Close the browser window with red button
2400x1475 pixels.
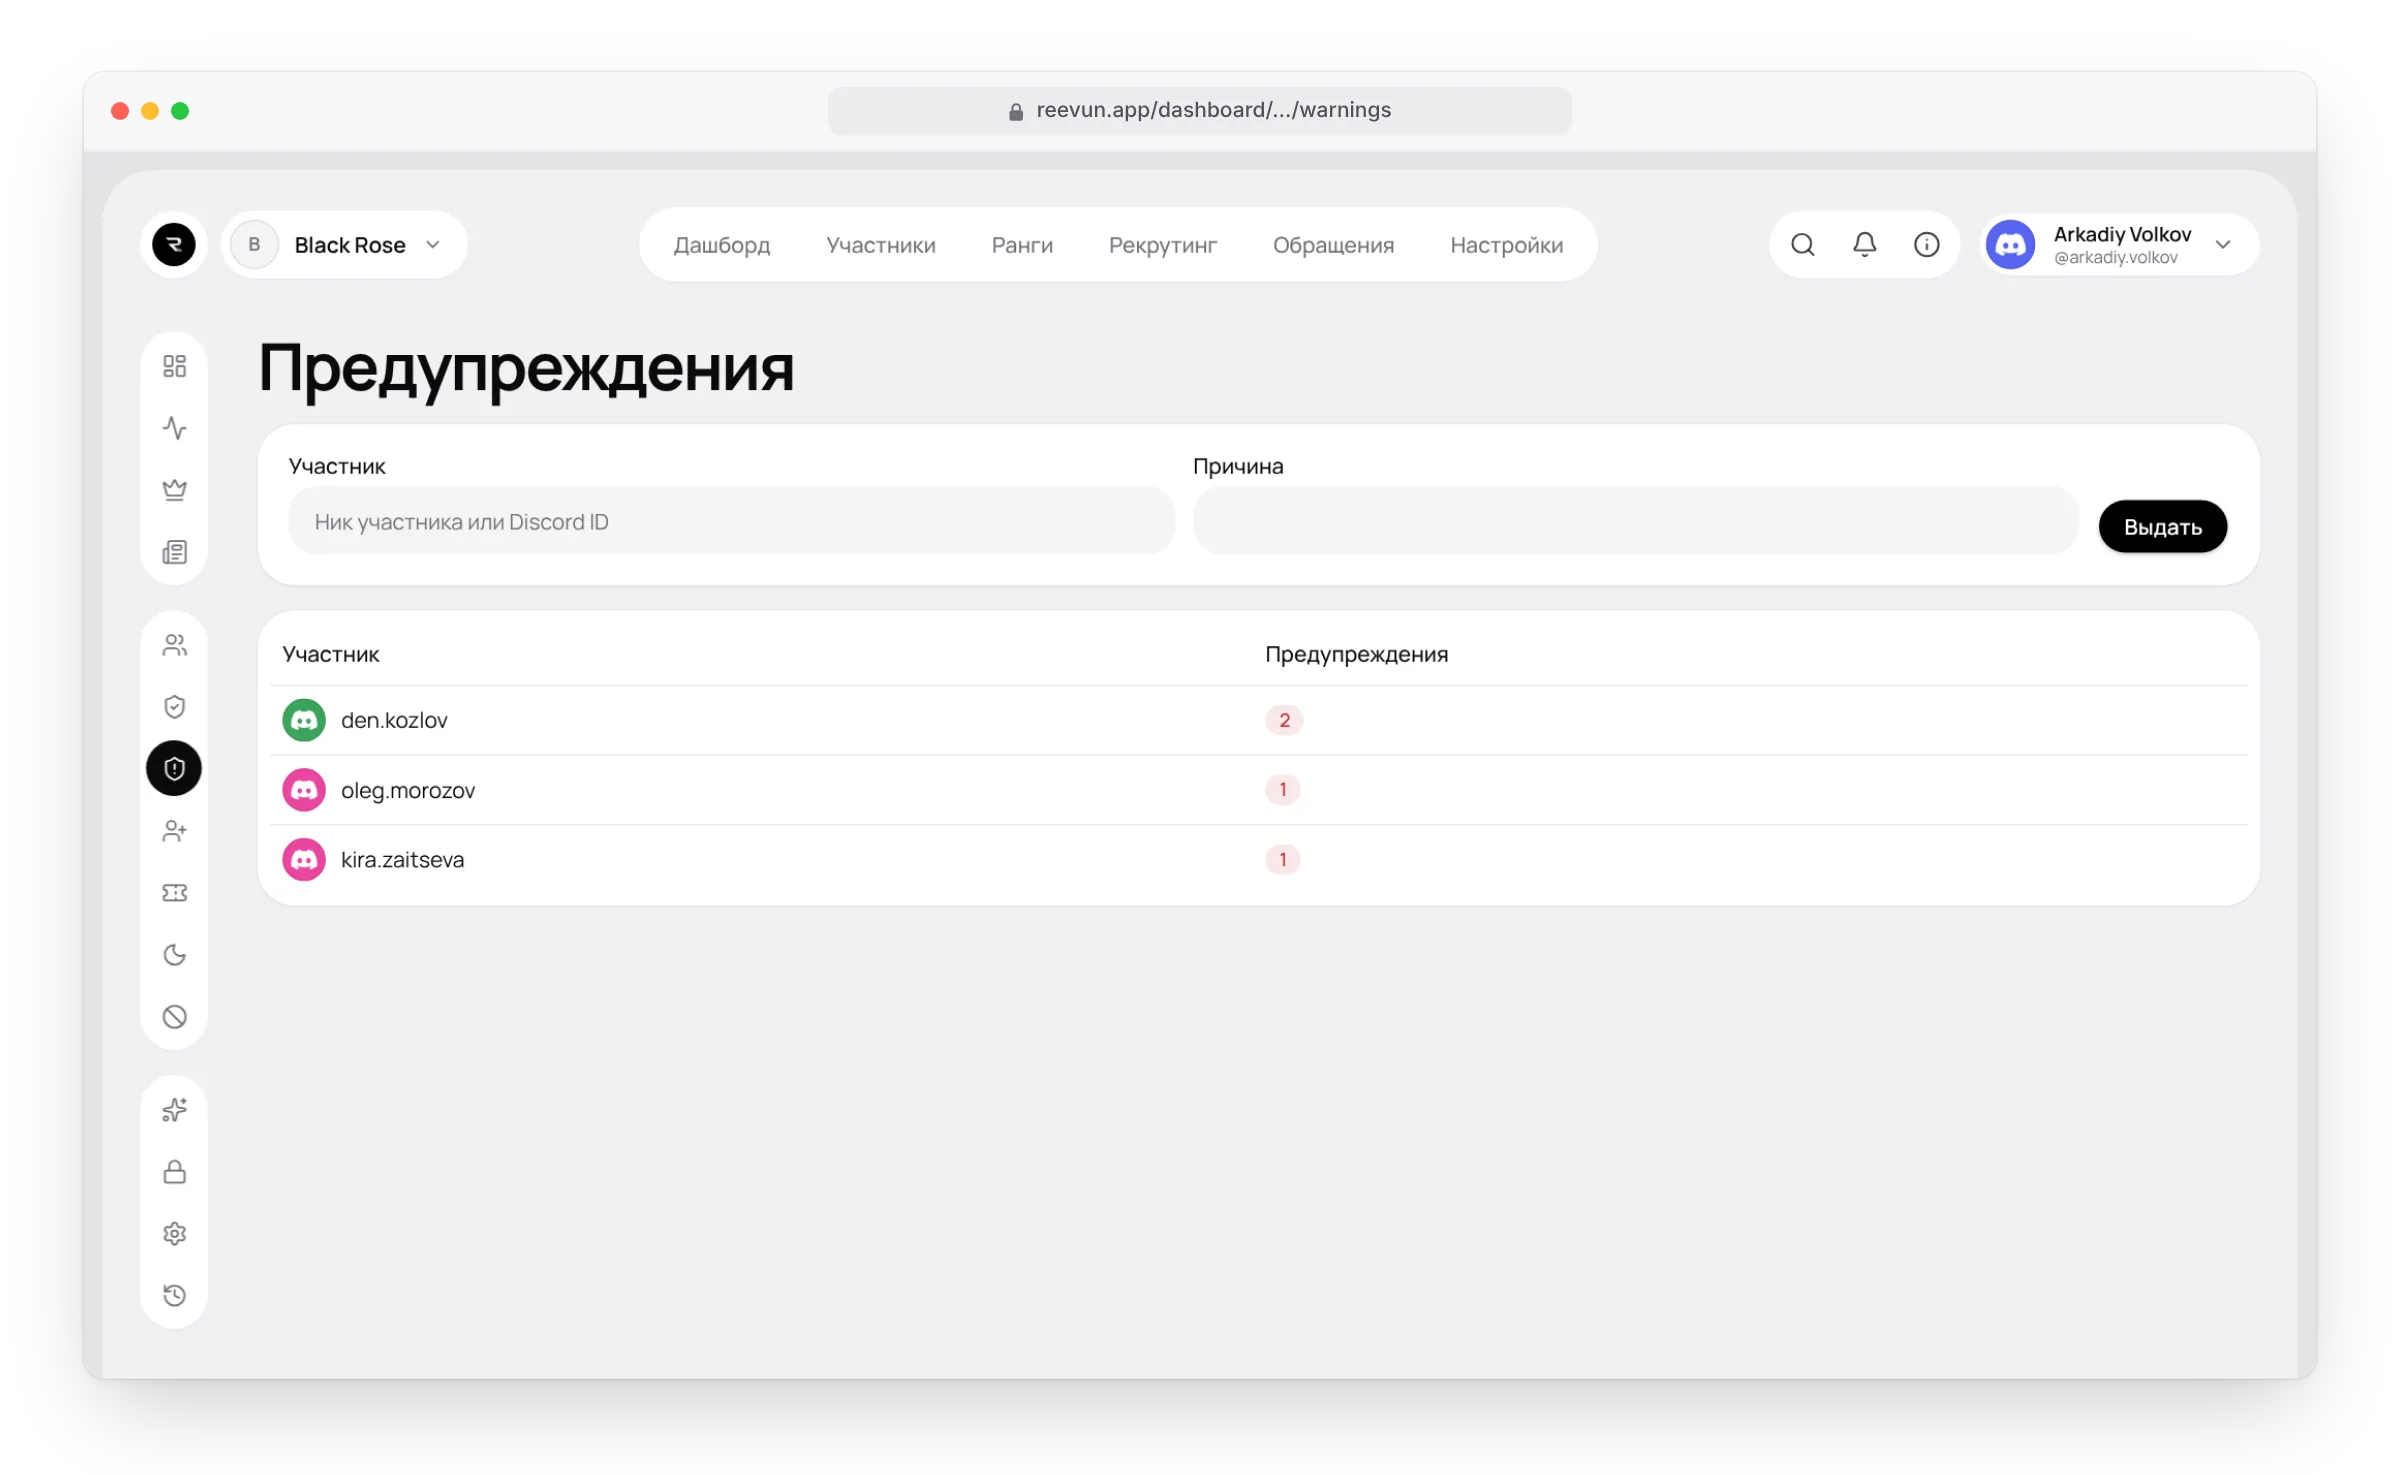120,111
